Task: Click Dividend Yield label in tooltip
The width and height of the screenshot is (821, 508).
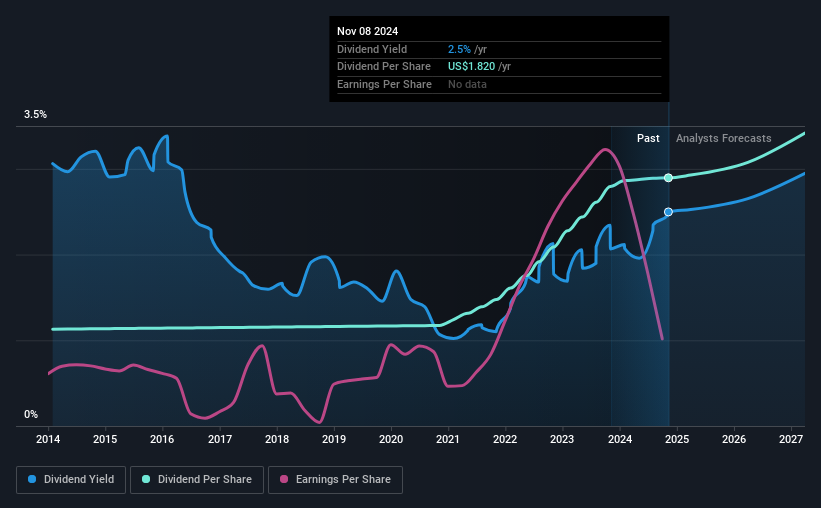Action: tap(372, 49)
